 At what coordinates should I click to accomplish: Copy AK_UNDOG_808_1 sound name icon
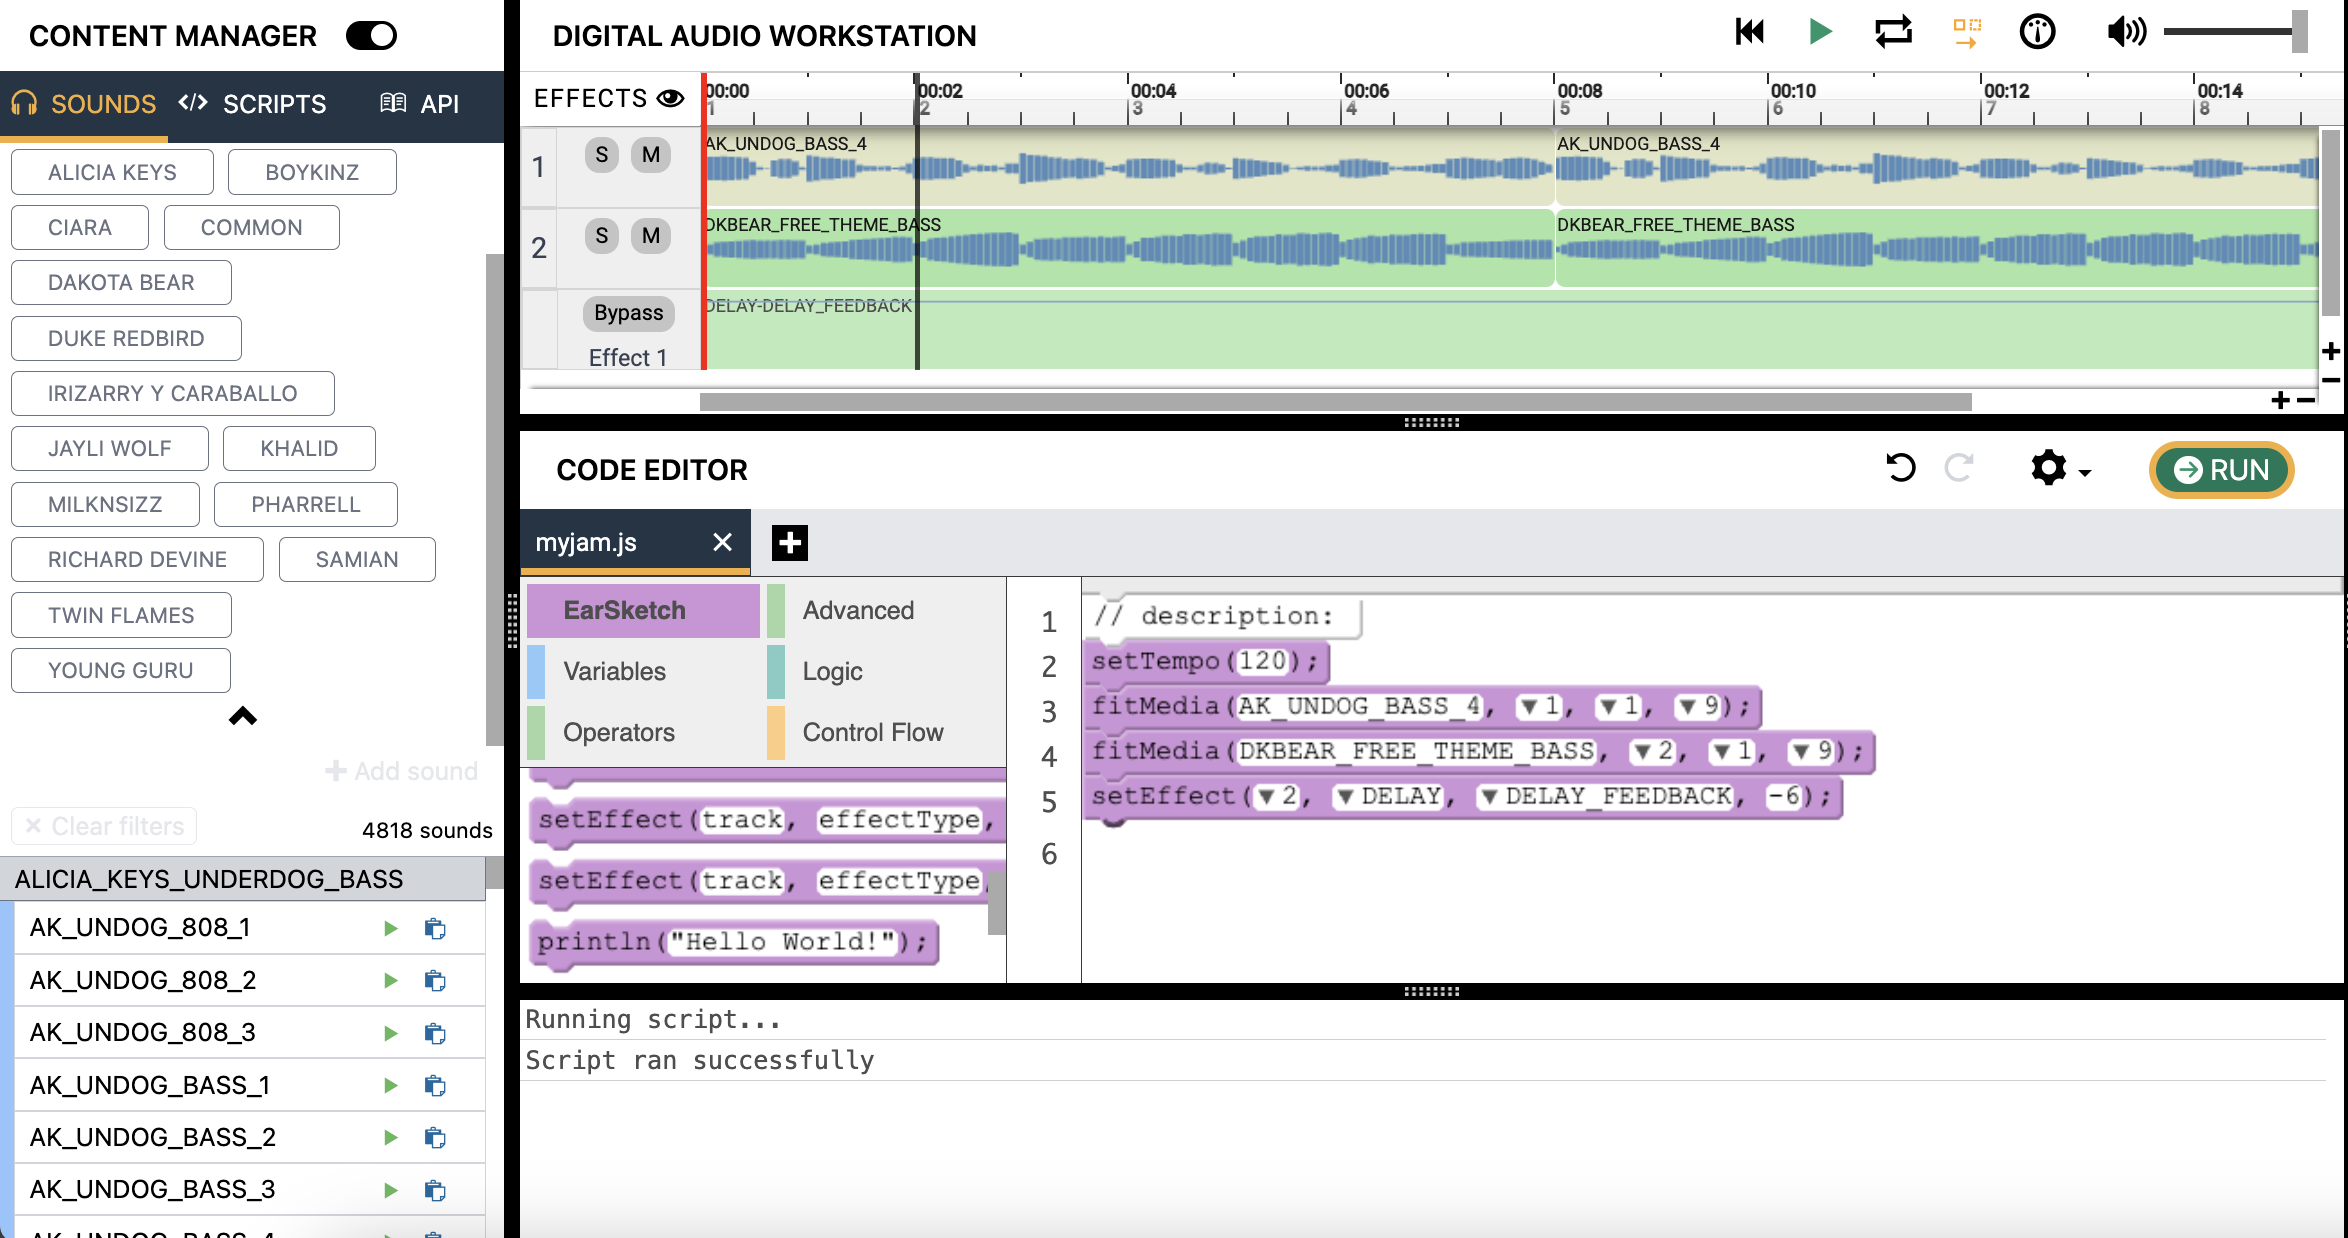pos(434,928)
